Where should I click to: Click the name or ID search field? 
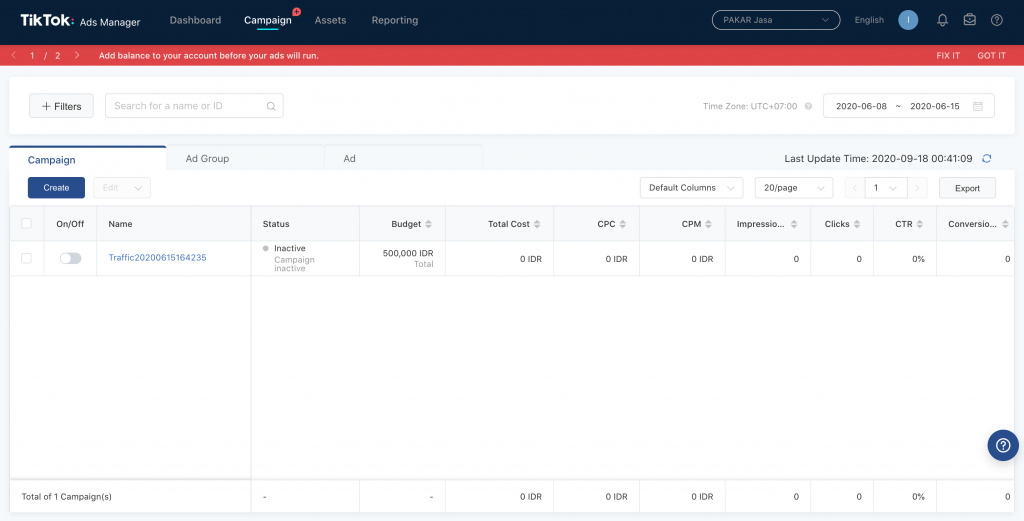pos(194,106)
